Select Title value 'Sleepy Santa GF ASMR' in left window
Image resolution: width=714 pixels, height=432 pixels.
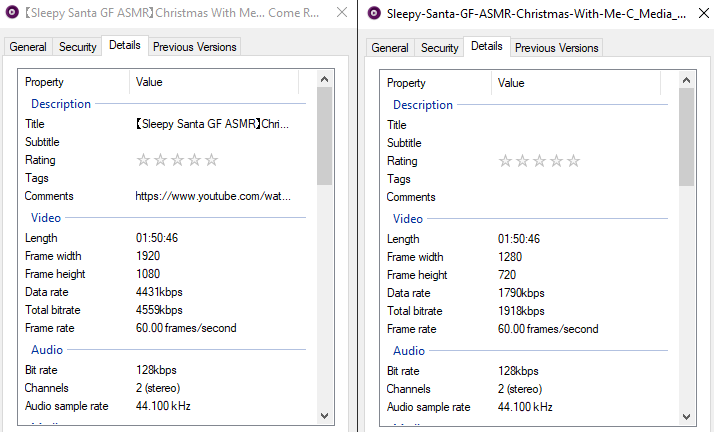212,124
